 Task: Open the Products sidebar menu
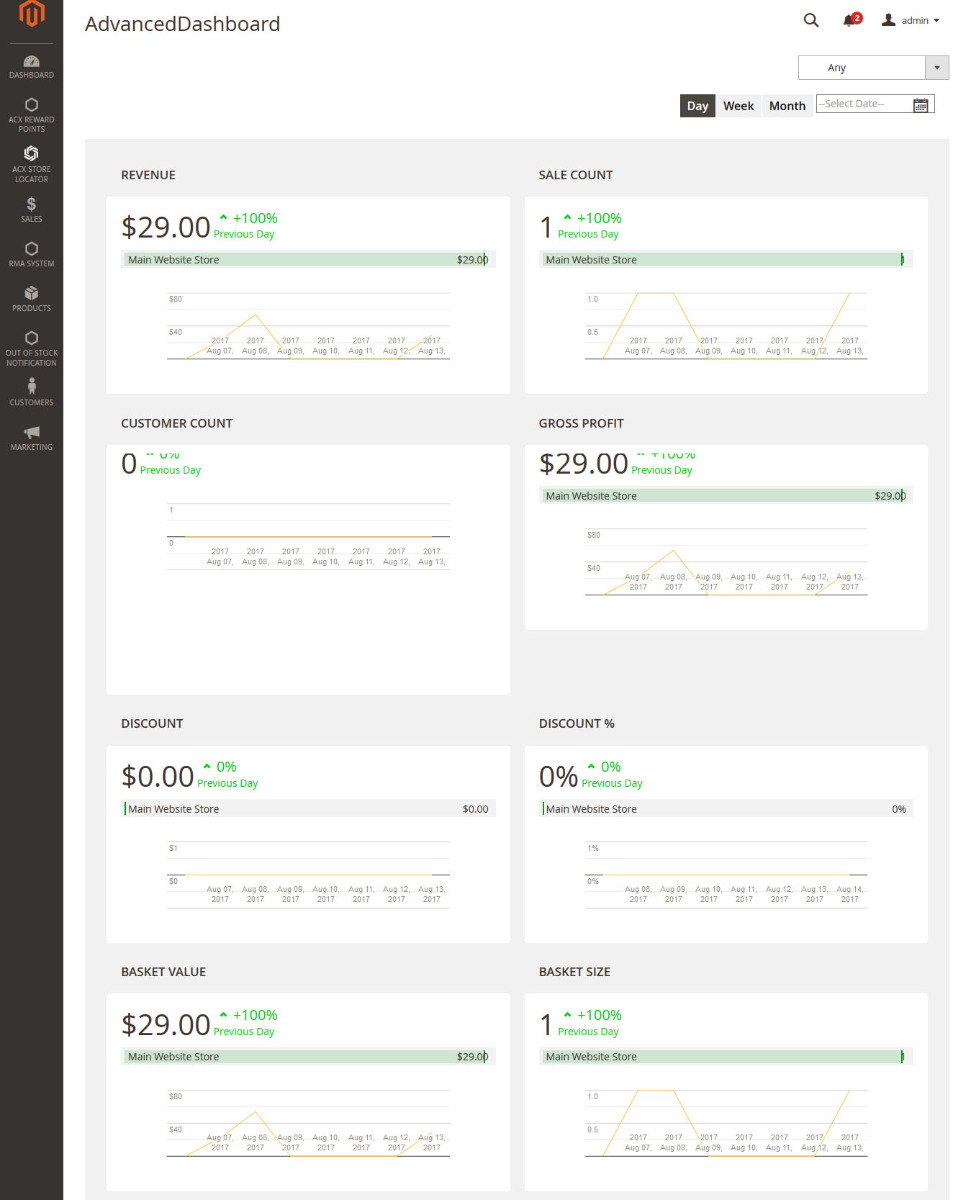(31, 298)
